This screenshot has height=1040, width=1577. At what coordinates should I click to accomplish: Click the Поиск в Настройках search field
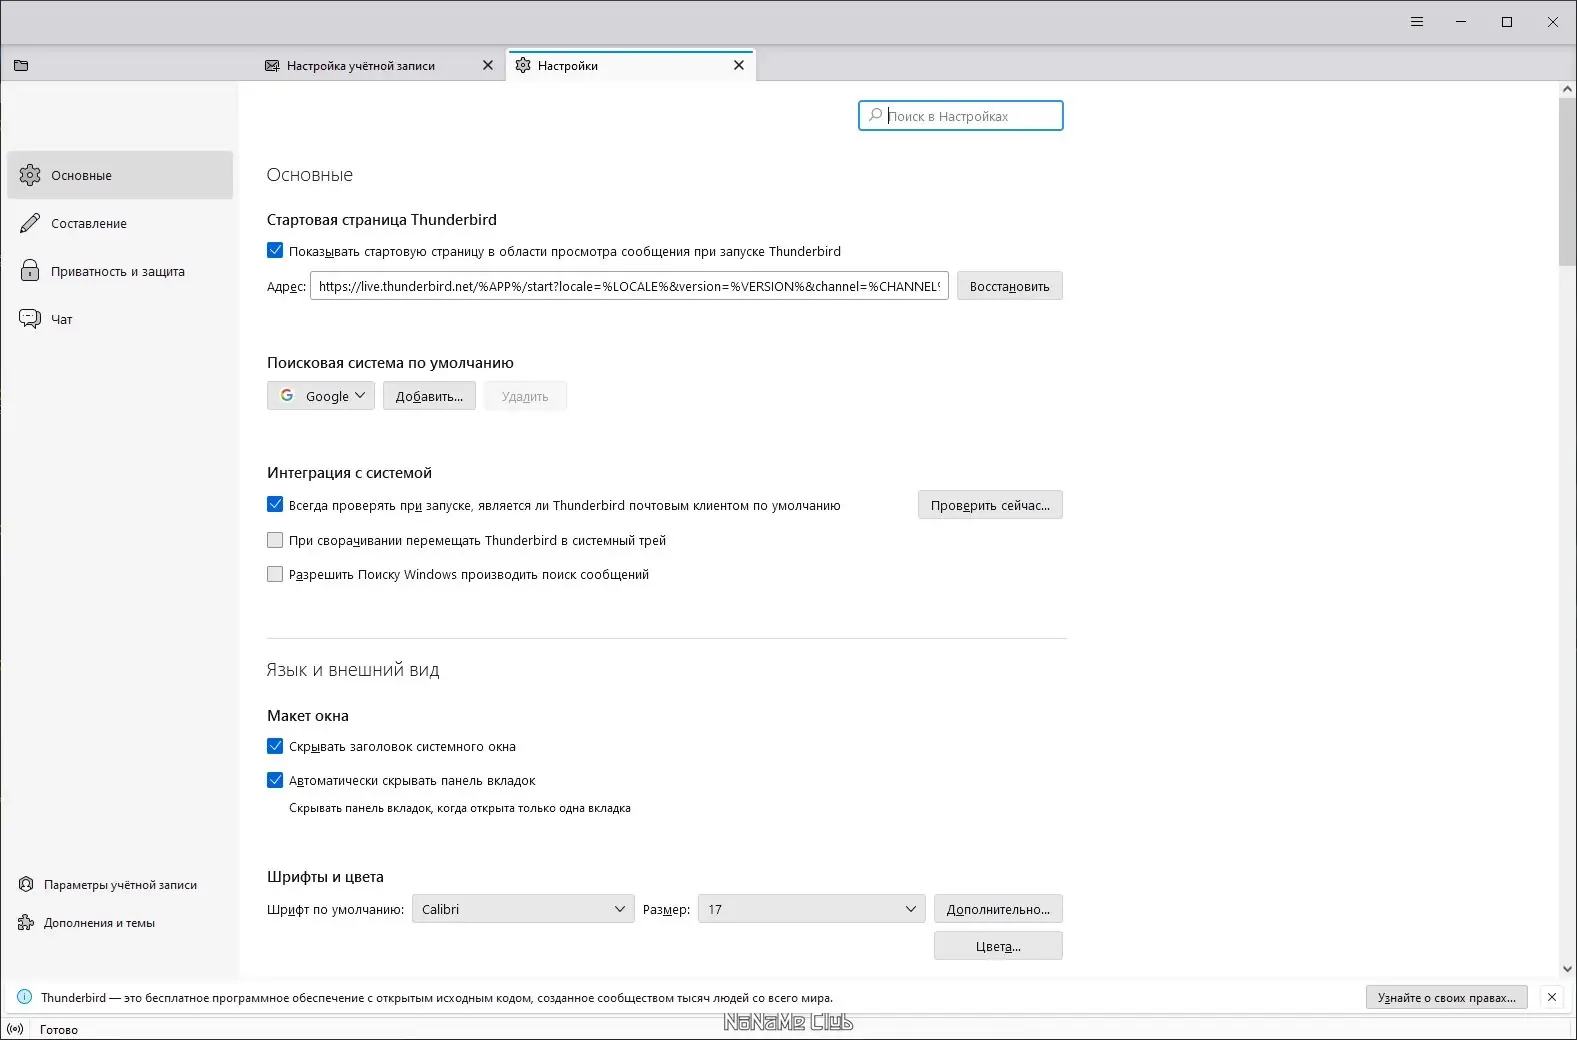click(960, 116)
